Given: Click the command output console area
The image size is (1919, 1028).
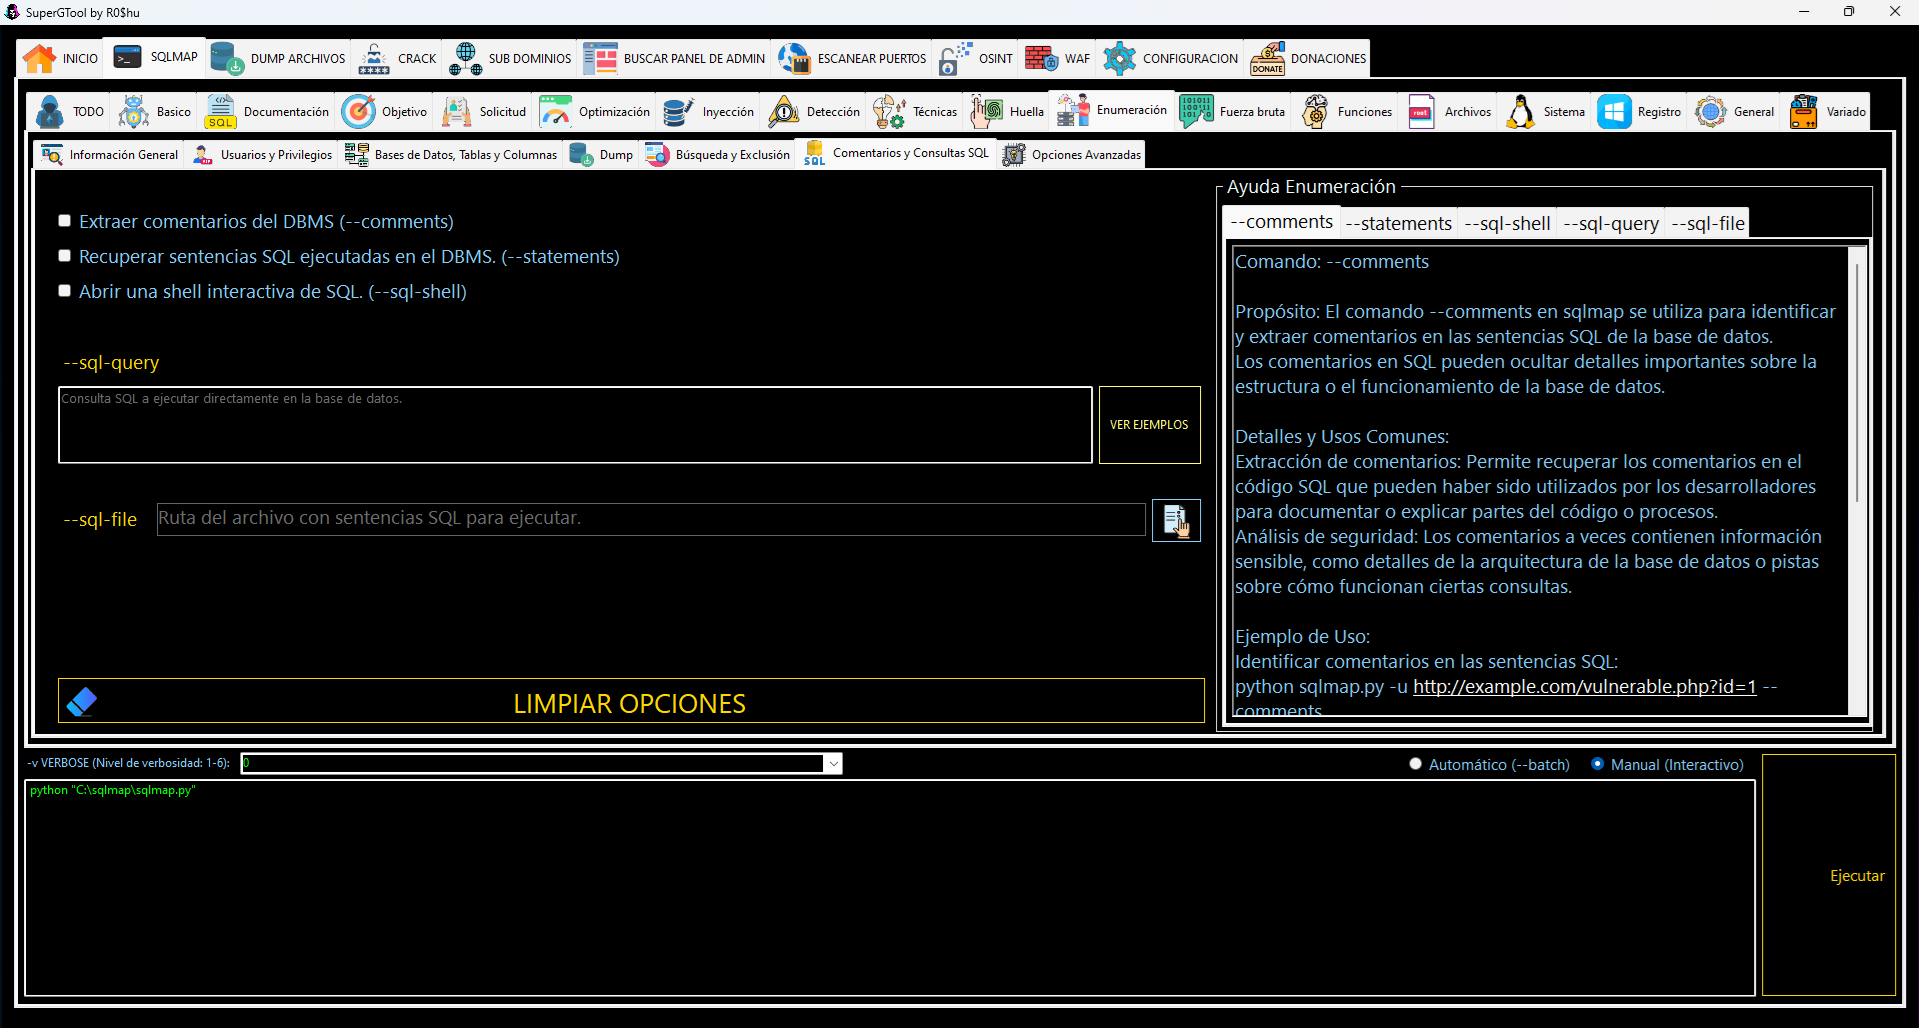Looking at the screenshot, I should (890, 888).
